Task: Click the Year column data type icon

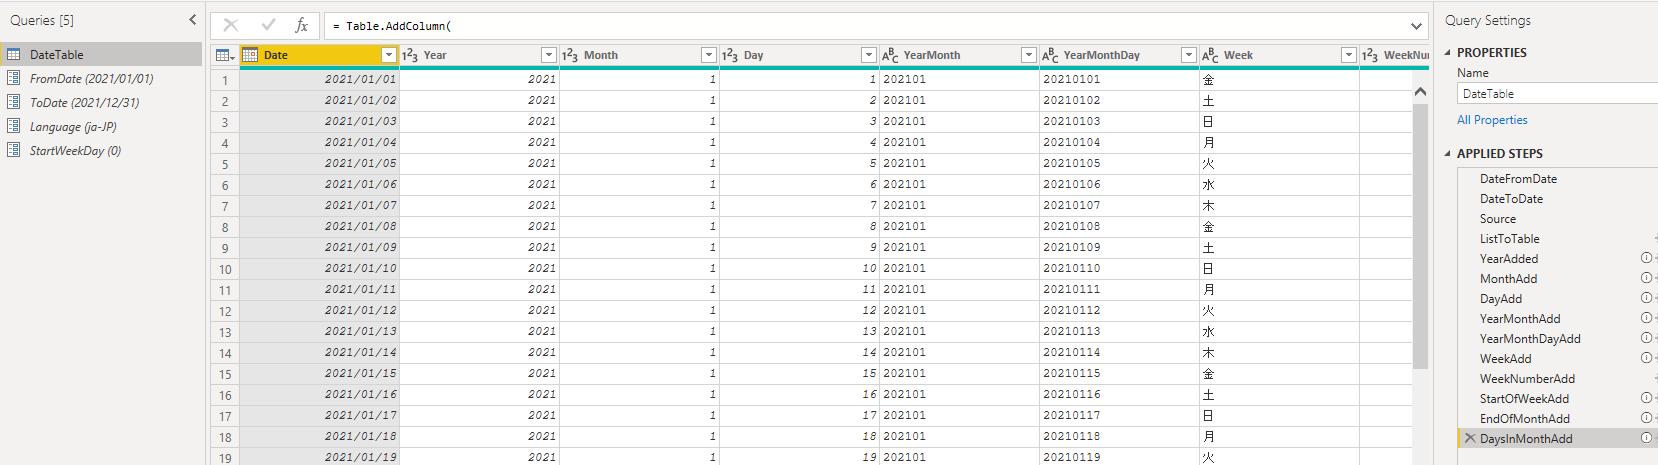Action: [x=410, y=55]
